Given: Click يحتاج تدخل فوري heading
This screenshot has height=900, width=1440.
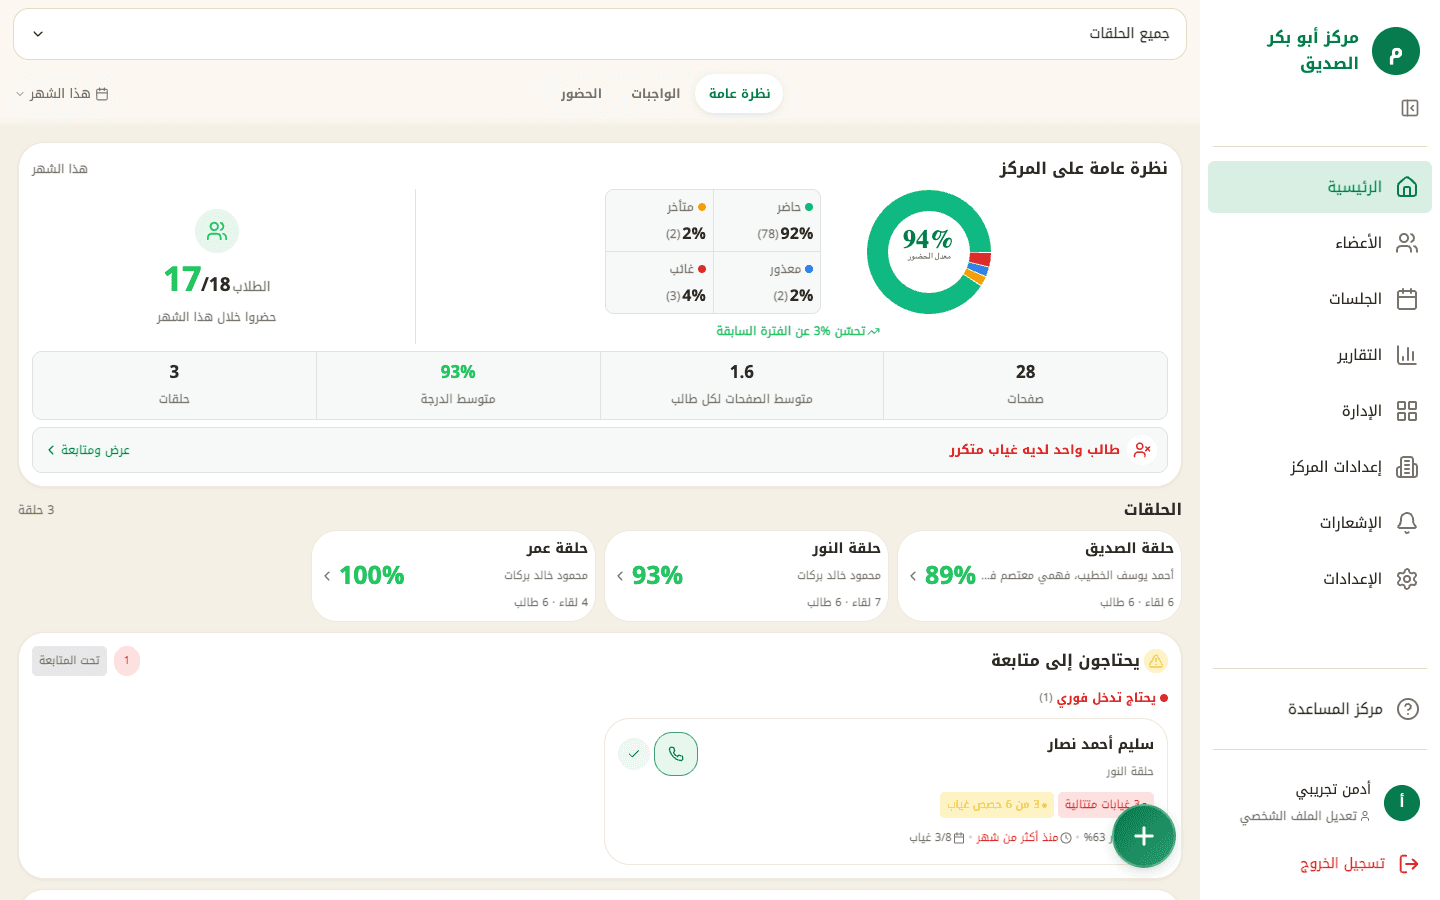Looking at the screenshot, I should point(1106,698).
